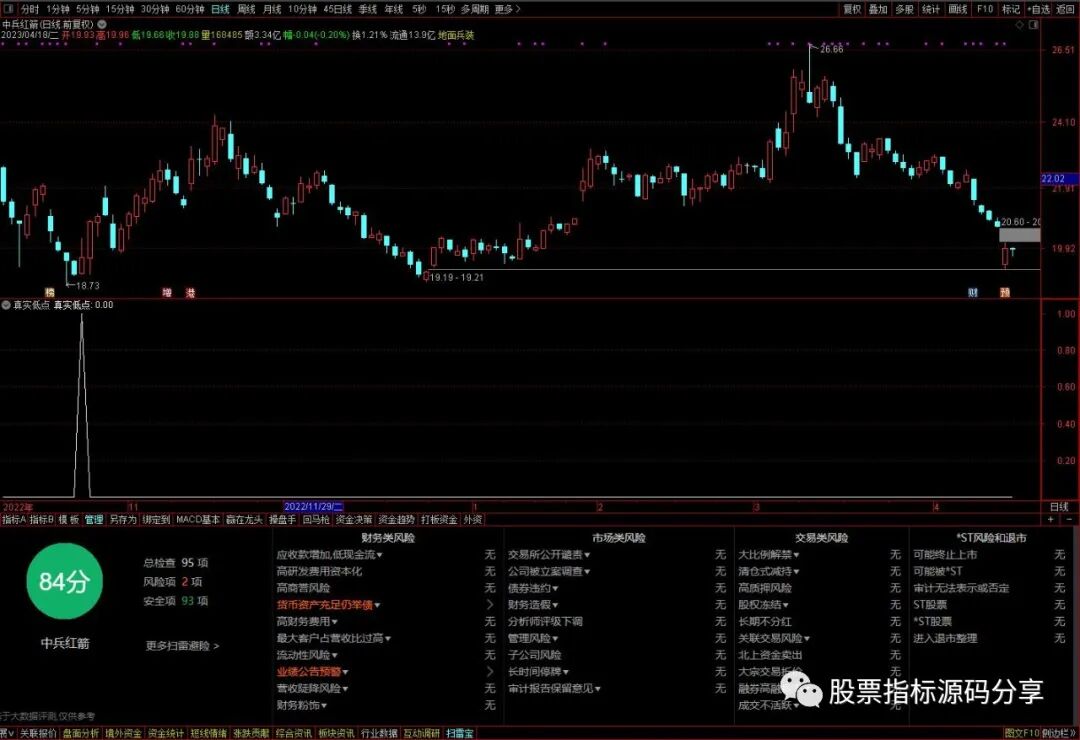Open 指标A indicator tab
The width and height of the screenshot is (1080, 740).
pos(14,520)
